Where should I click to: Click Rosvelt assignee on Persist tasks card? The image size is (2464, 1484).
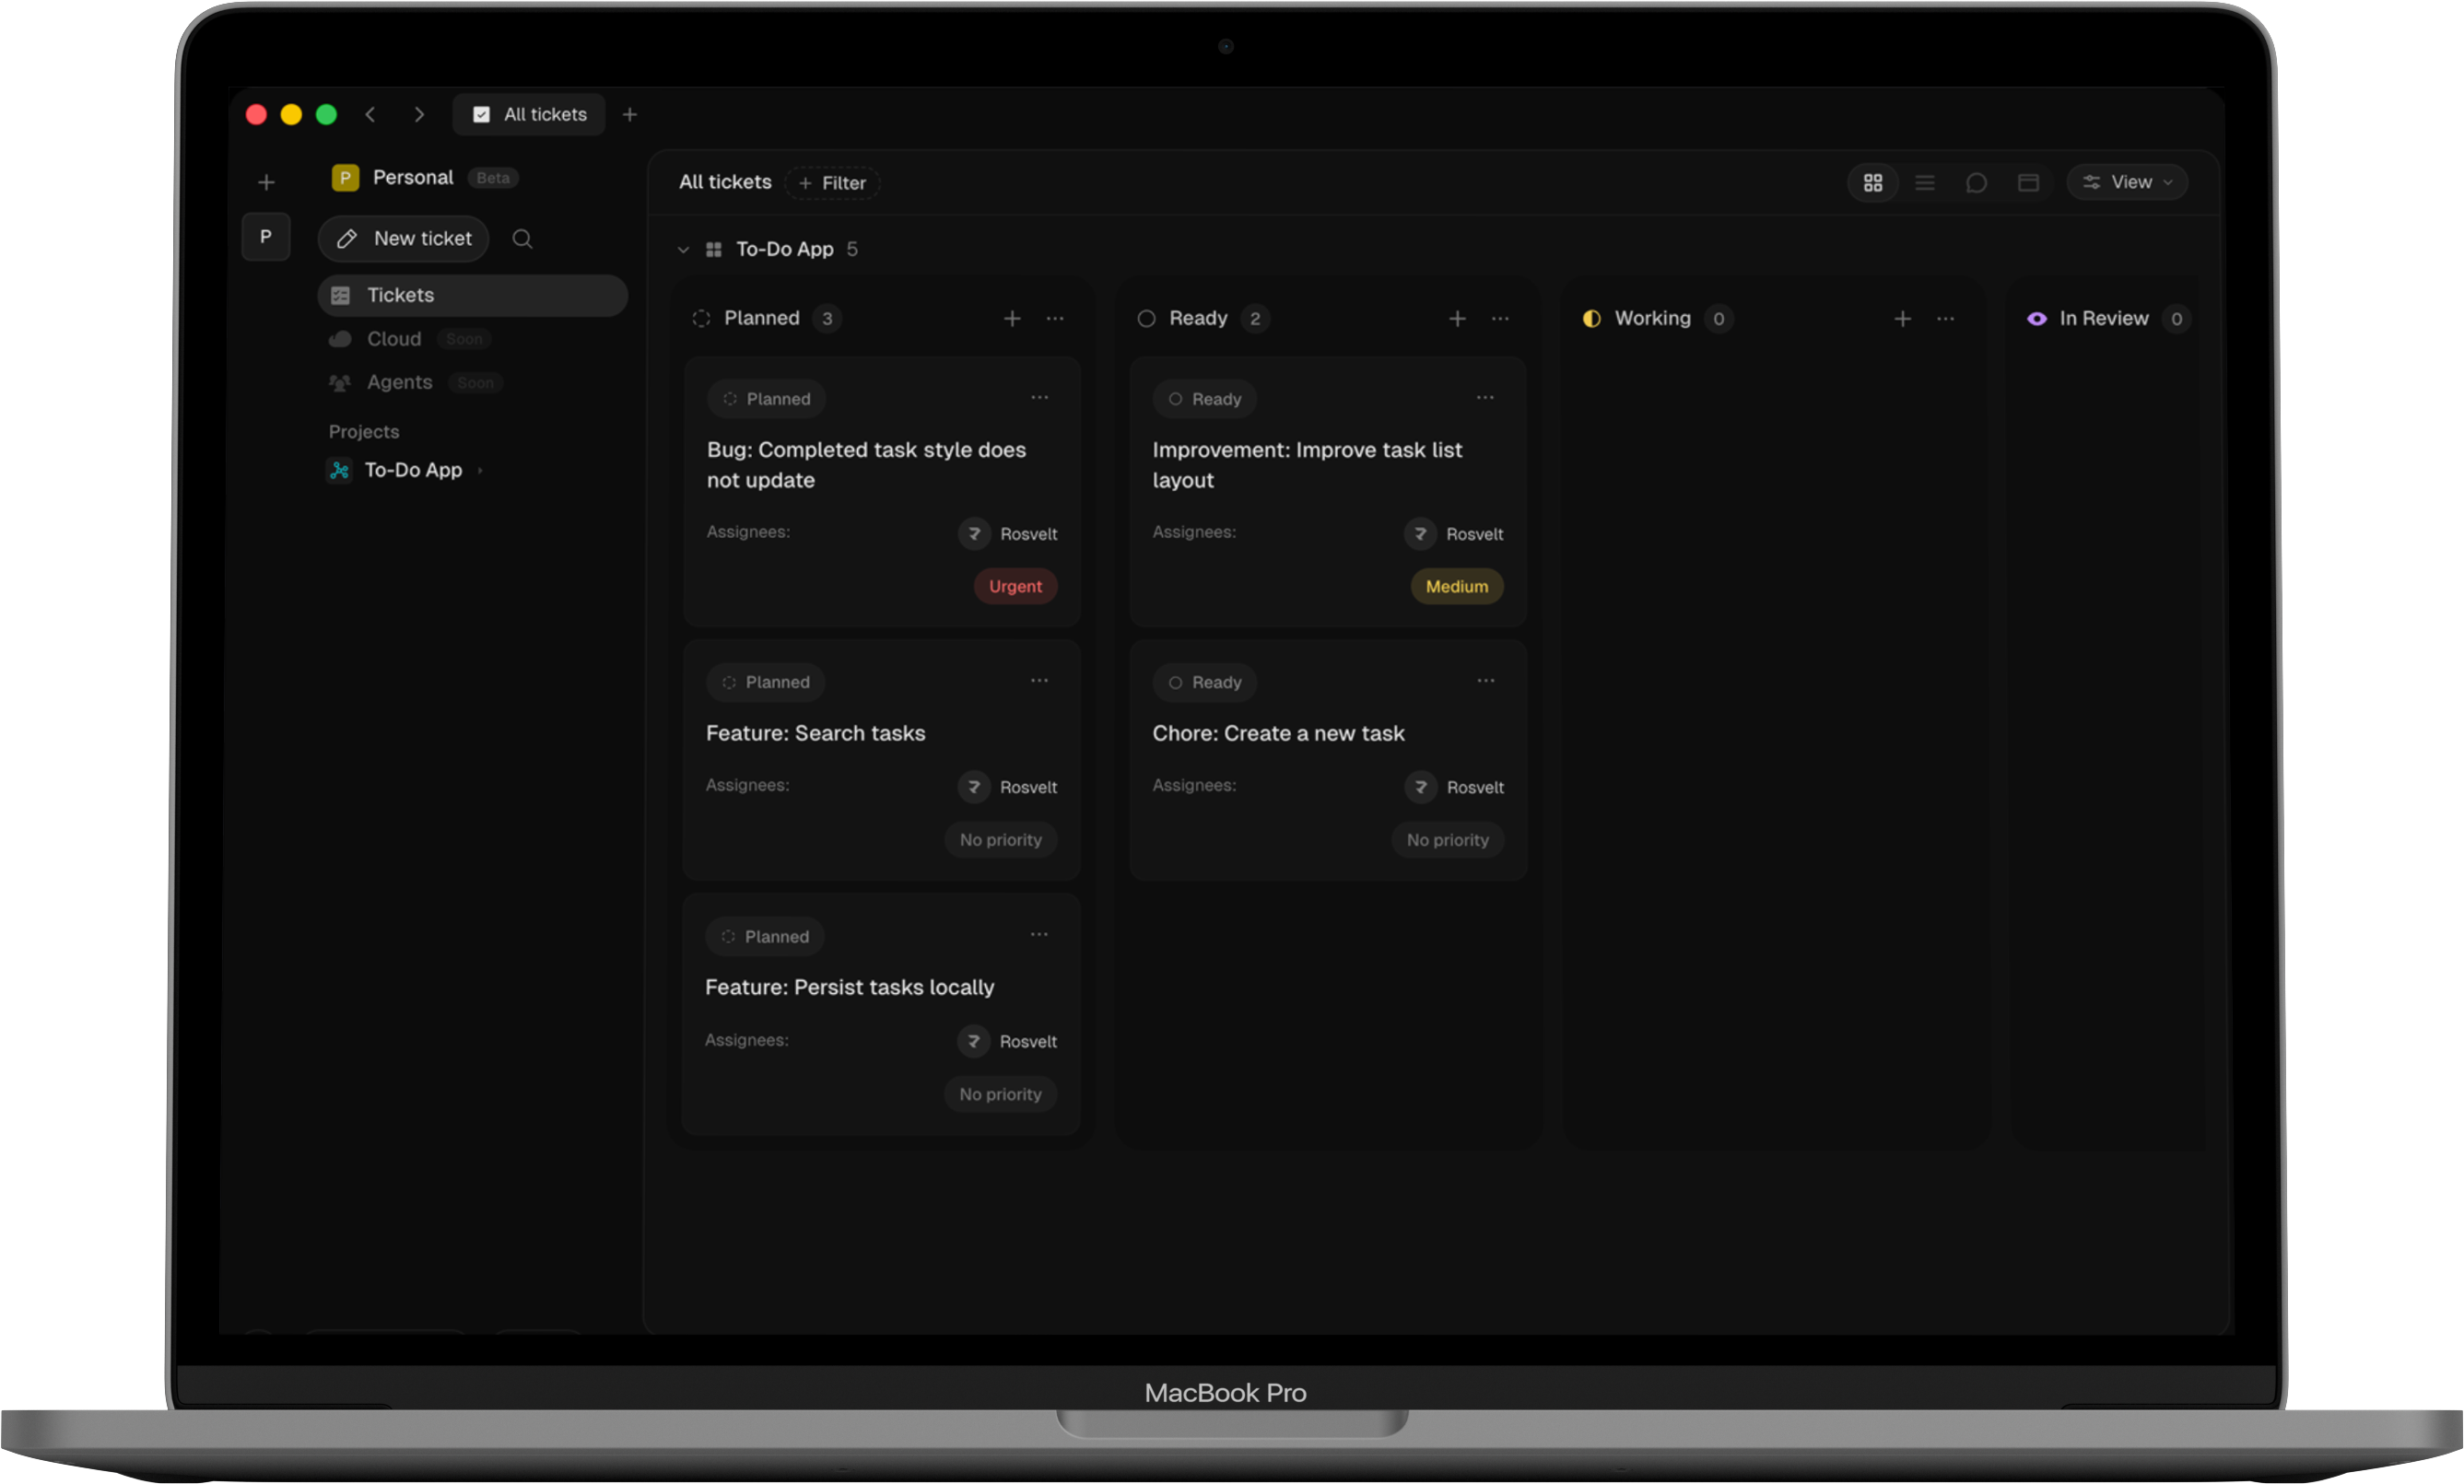1006,1041
